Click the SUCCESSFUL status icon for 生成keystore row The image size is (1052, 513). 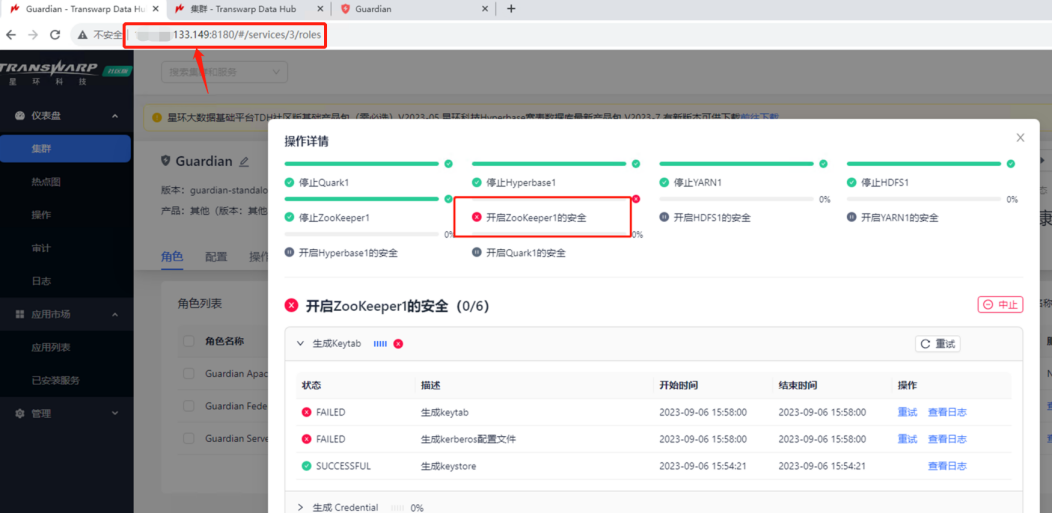(307, 466)
